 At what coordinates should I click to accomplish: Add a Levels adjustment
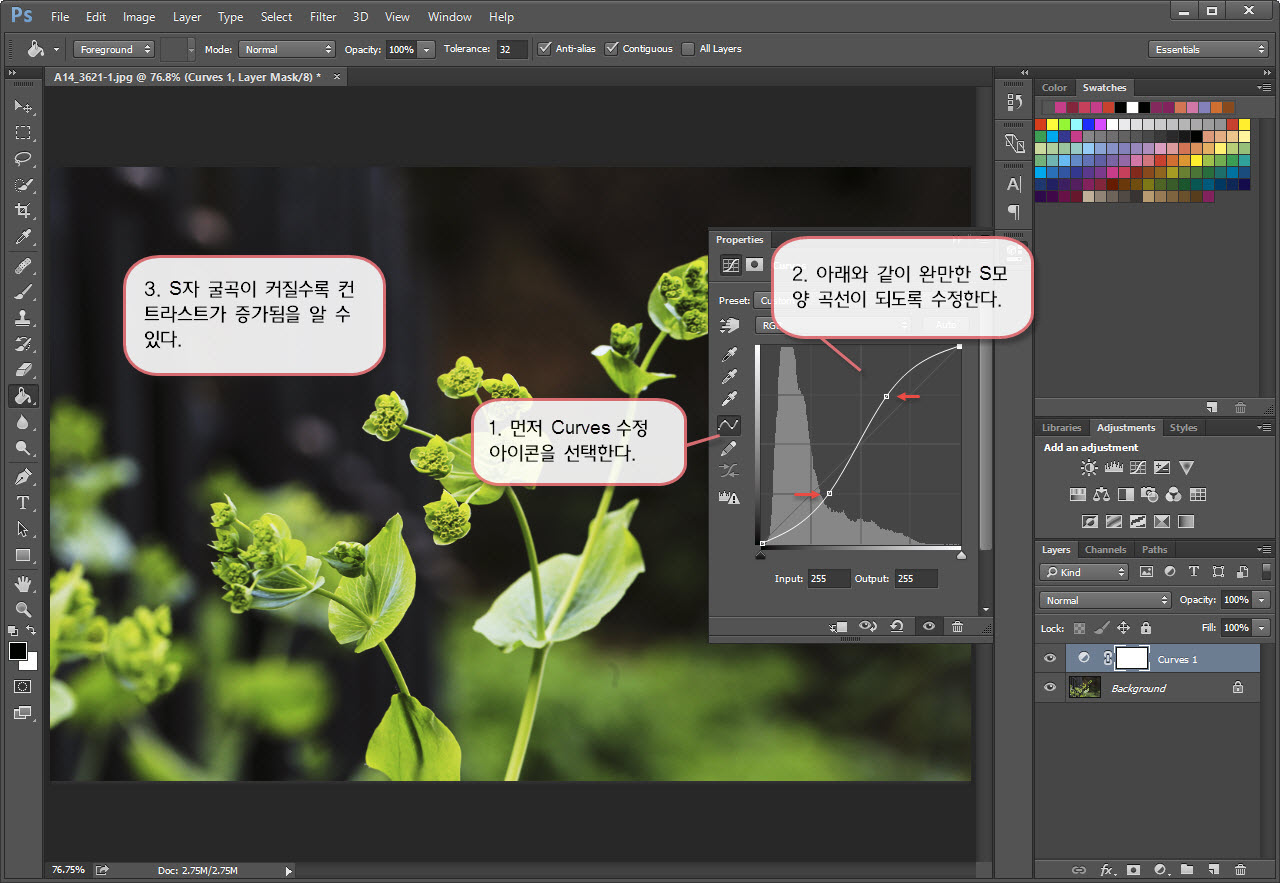point(1112,467)
